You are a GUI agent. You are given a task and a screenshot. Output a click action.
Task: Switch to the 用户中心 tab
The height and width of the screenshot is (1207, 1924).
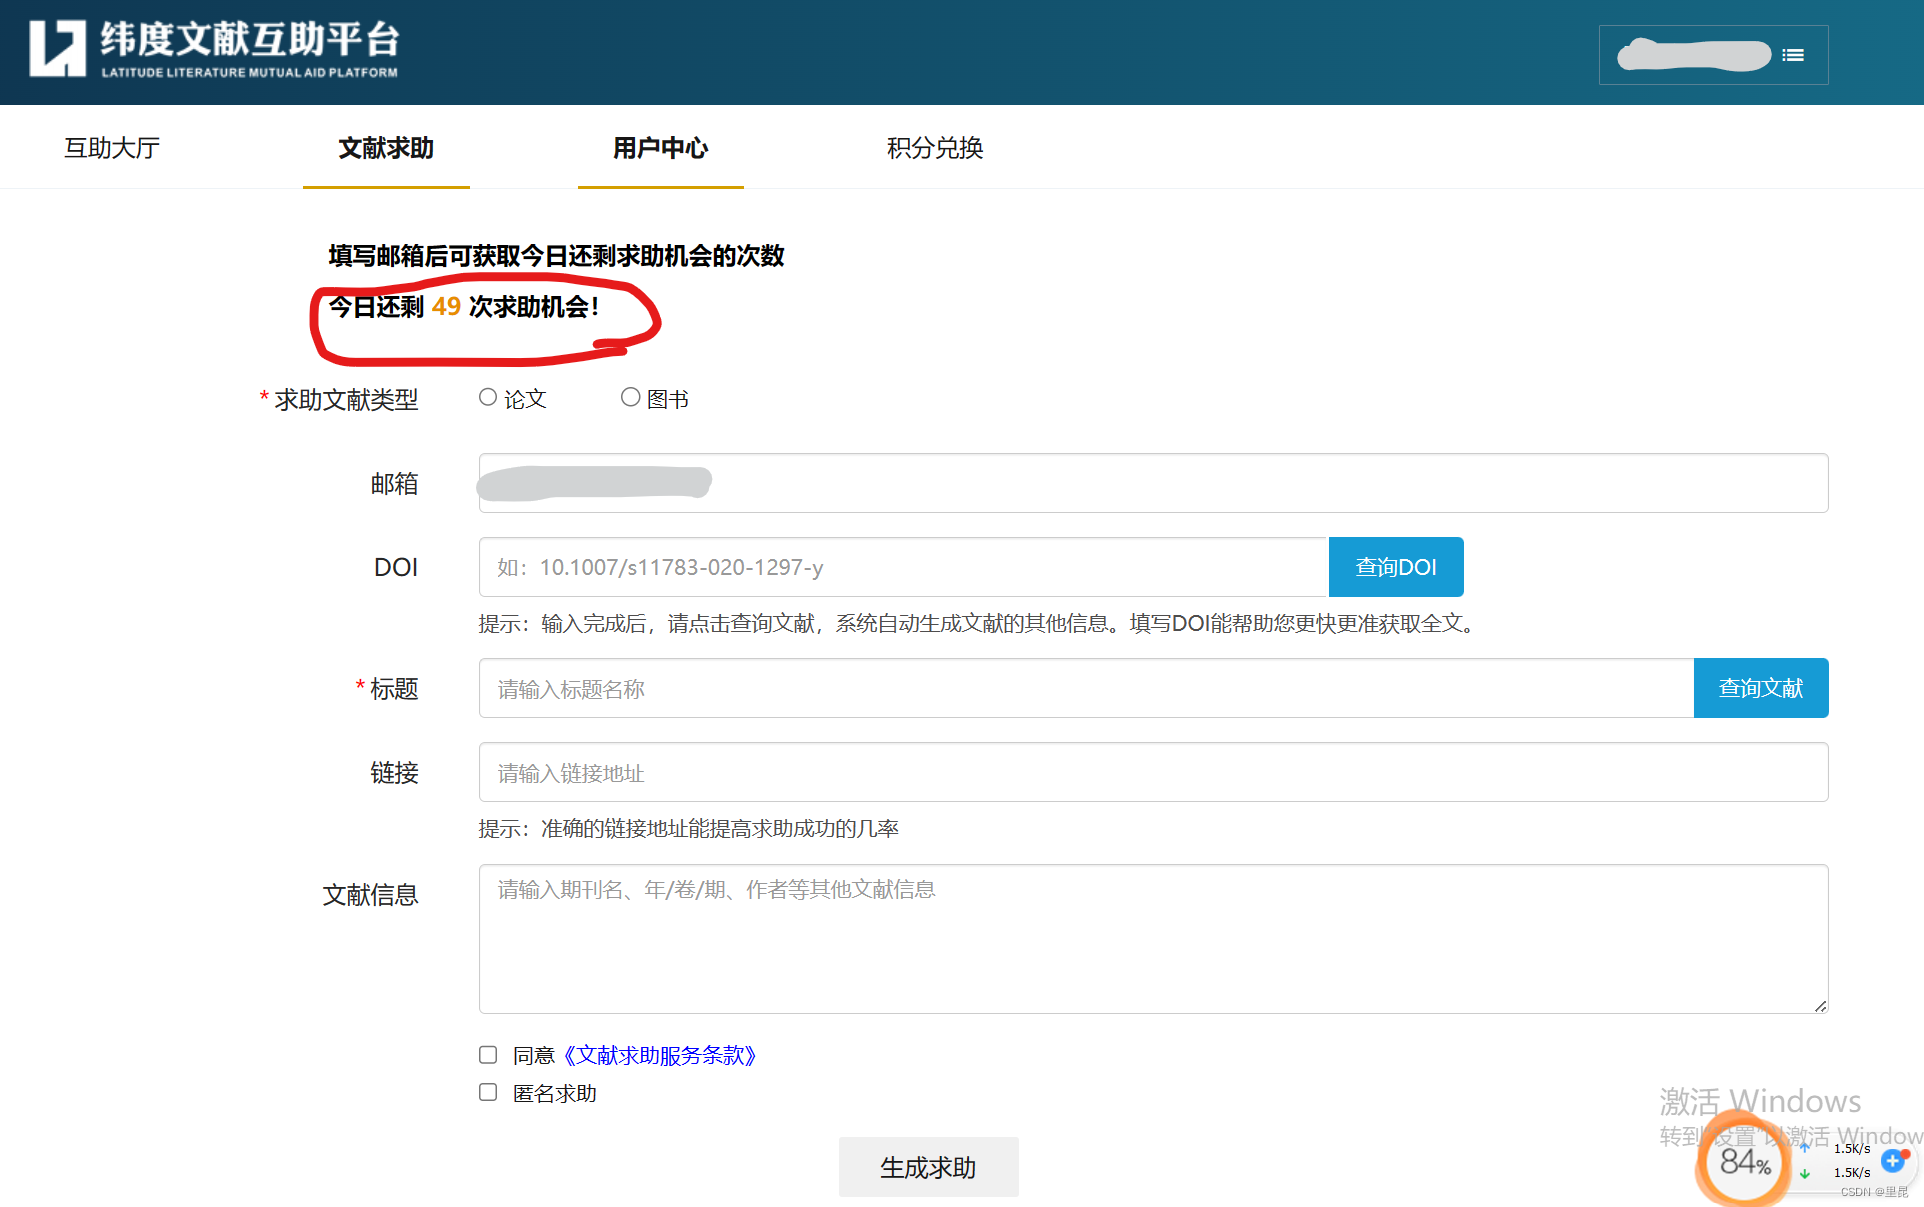pyautogui.click(x=660, y=148)
